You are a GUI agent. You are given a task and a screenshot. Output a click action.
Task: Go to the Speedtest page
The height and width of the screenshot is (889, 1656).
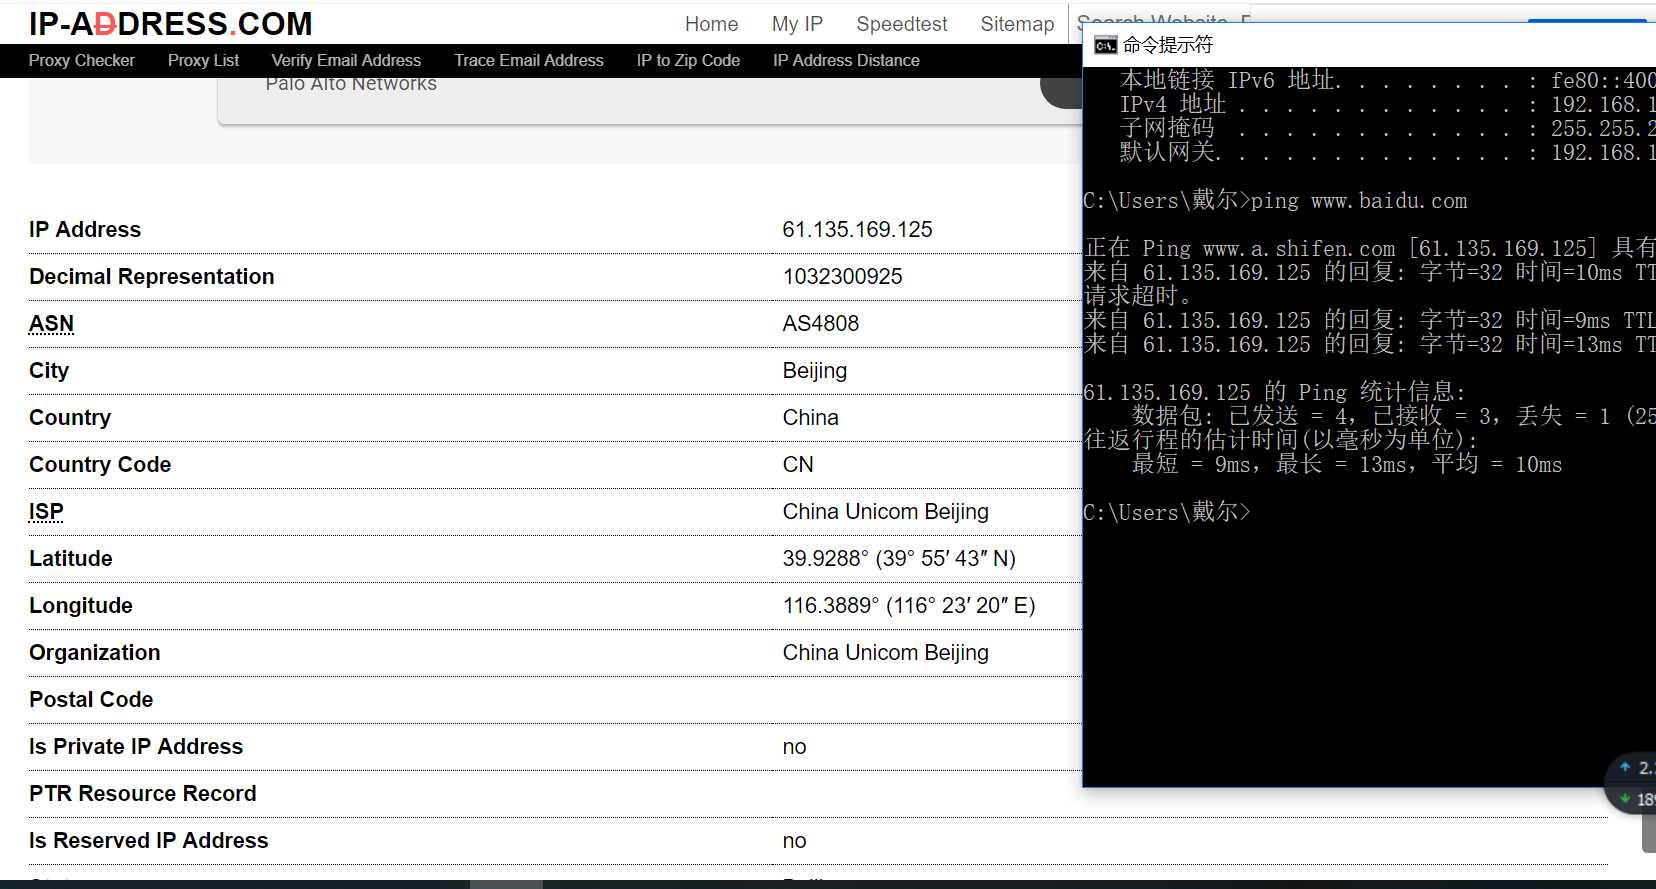tap(901, 24)
